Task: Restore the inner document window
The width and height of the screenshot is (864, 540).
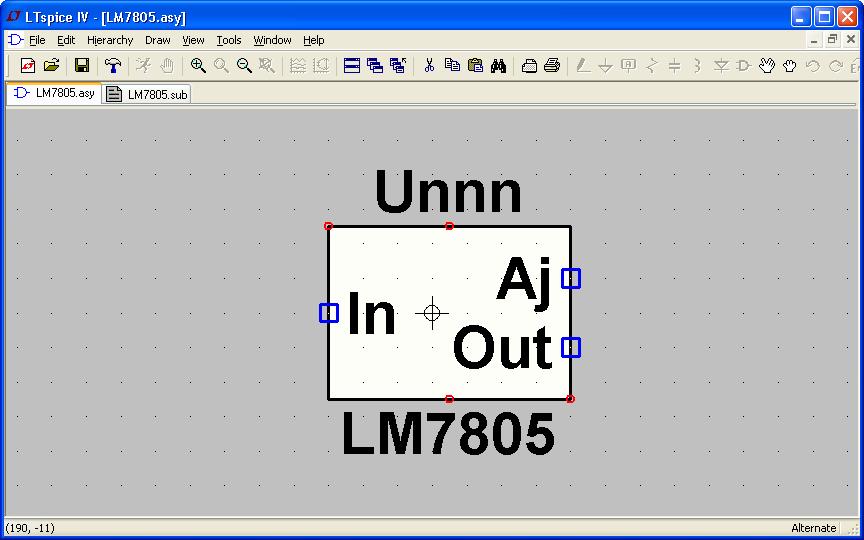Action: point(832,40)
